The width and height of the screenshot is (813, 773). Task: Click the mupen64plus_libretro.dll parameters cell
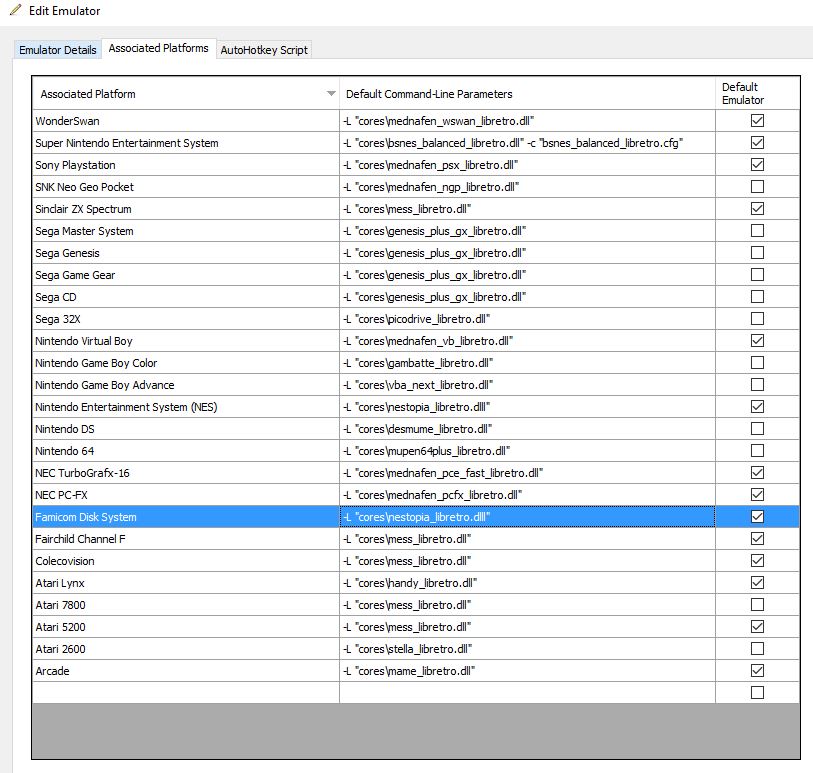[527, 451]
